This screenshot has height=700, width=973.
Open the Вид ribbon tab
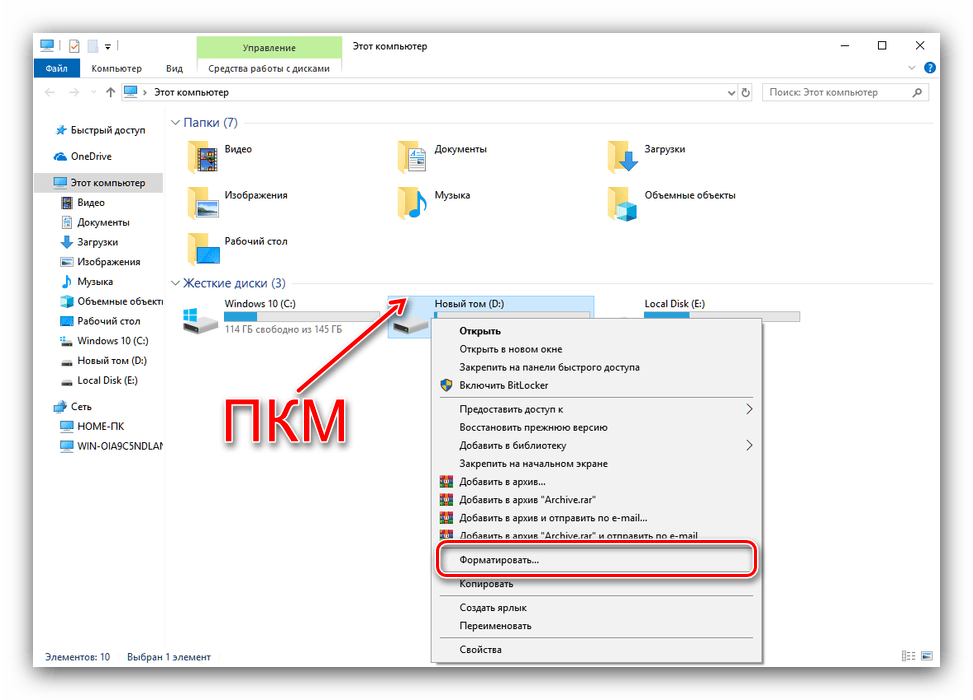(x=174, y=68)
